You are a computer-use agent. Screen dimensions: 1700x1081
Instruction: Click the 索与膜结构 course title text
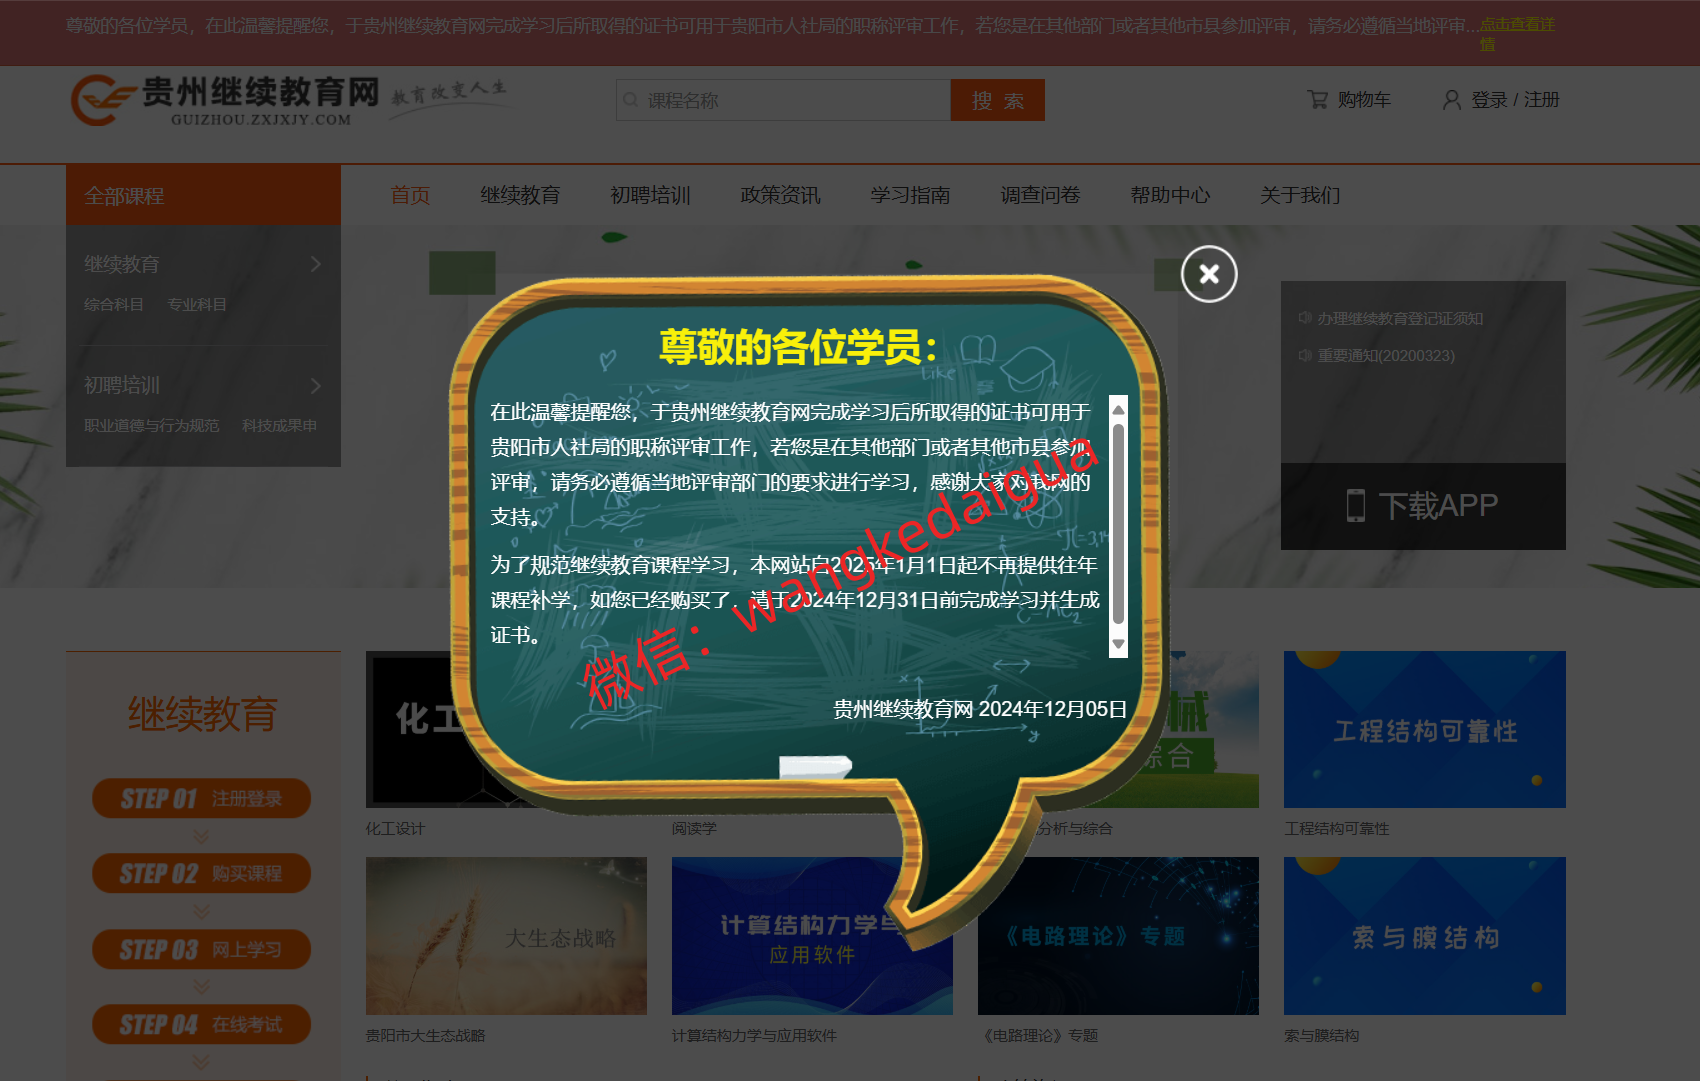[1322, 1035]
